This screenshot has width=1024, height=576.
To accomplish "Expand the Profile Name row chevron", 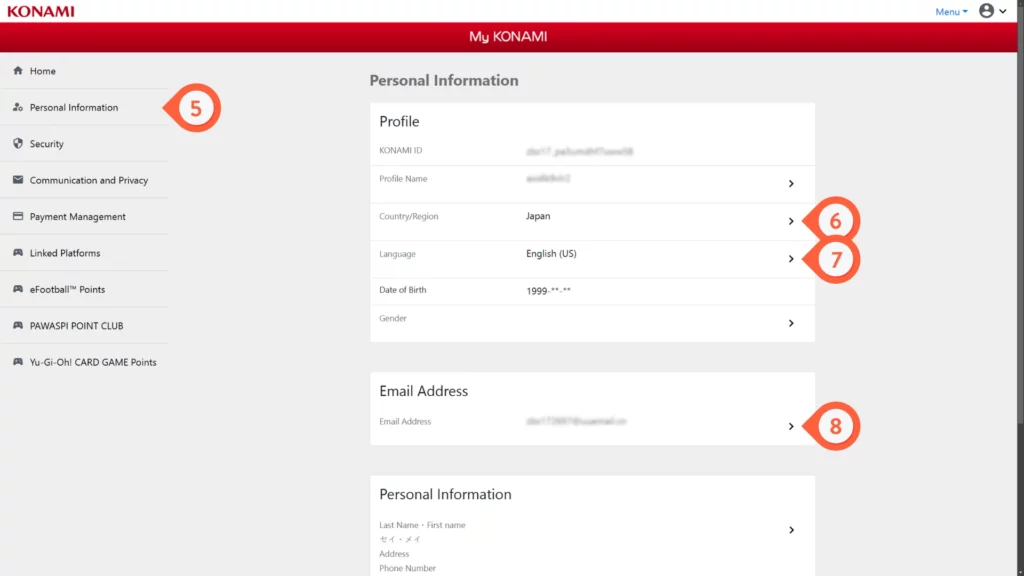I will 791,184.
